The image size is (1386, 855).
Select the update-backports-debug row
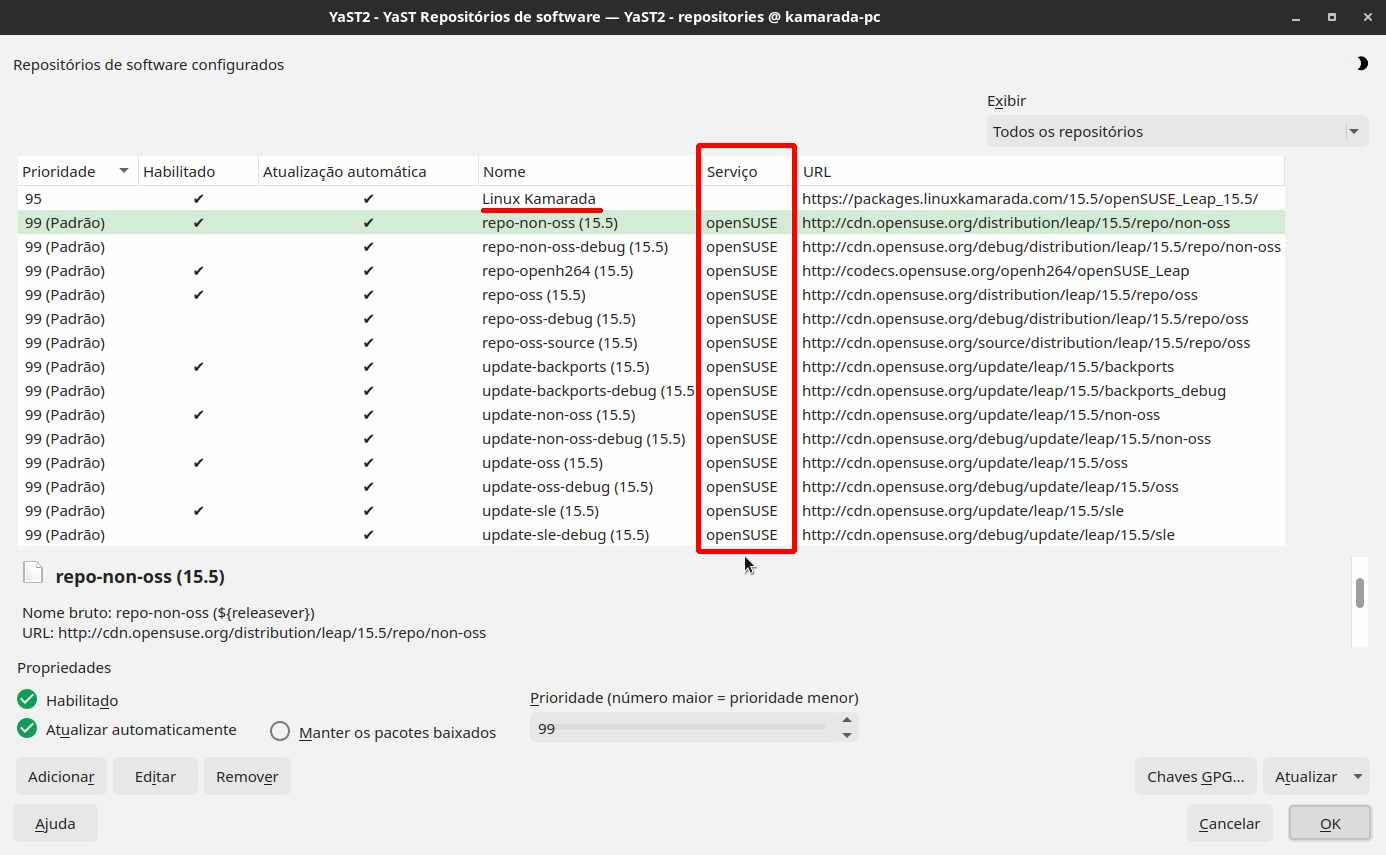(650, 391)
